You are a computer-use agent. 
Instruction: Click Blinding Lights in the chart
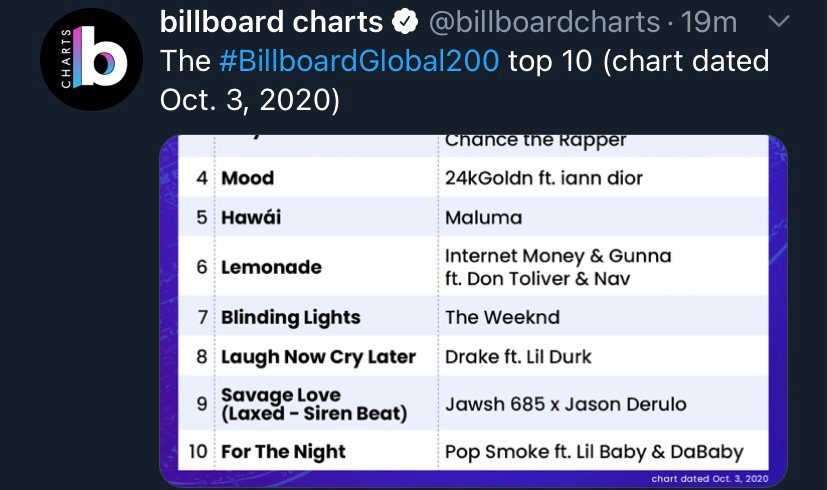tap(291, 318)
